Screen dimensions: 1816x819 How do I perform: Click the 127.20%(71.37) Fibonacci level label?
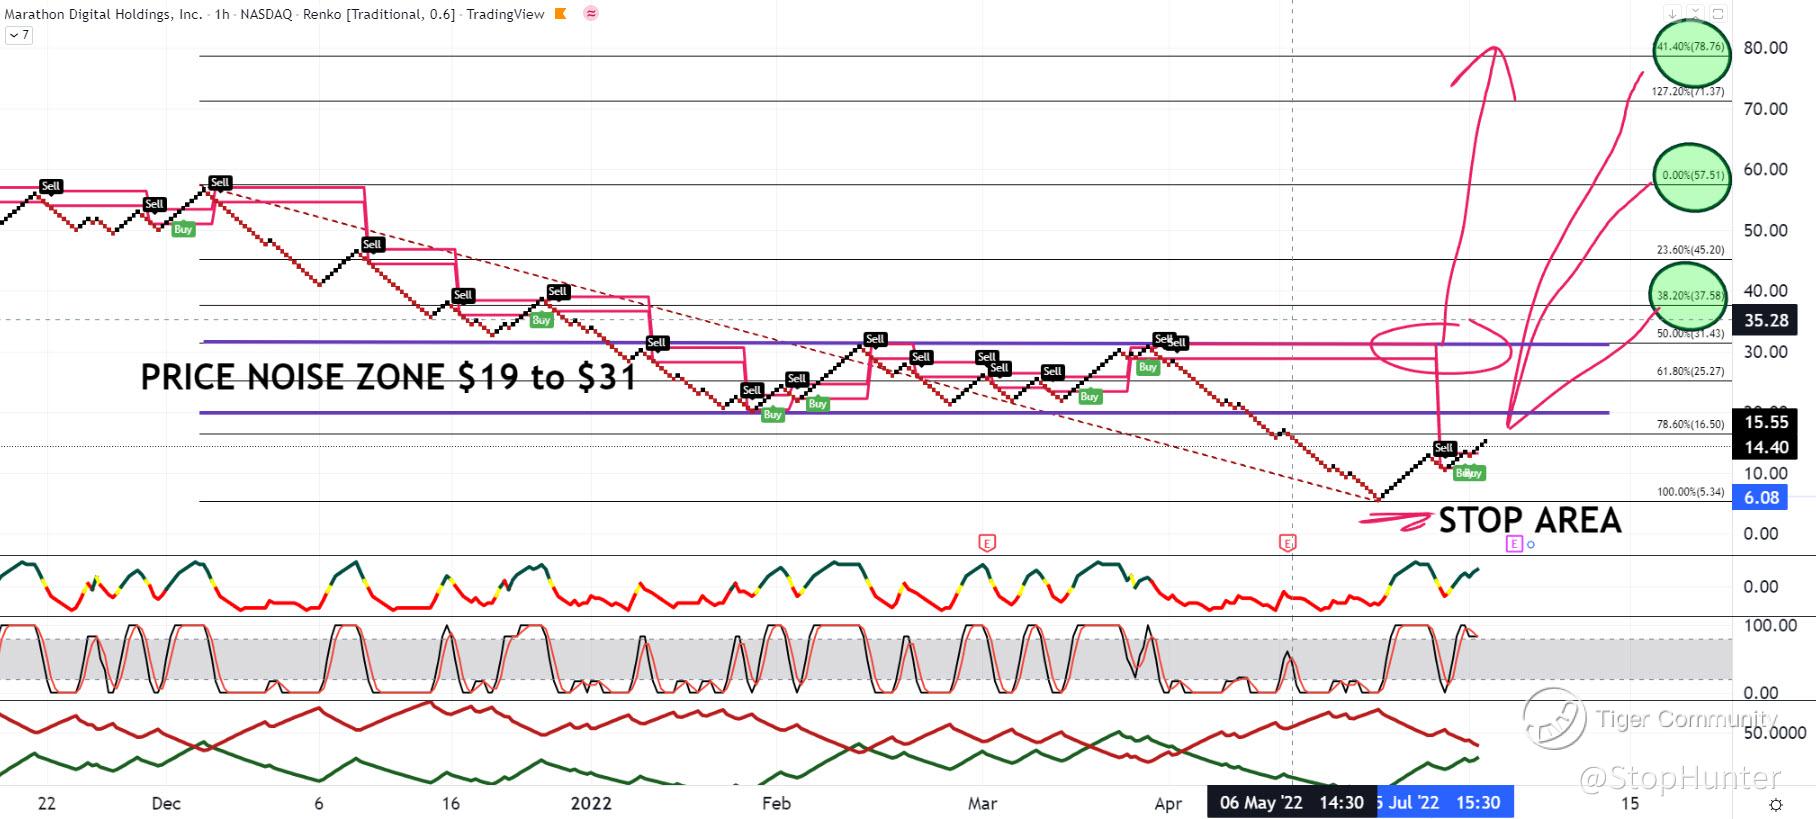1688,91
